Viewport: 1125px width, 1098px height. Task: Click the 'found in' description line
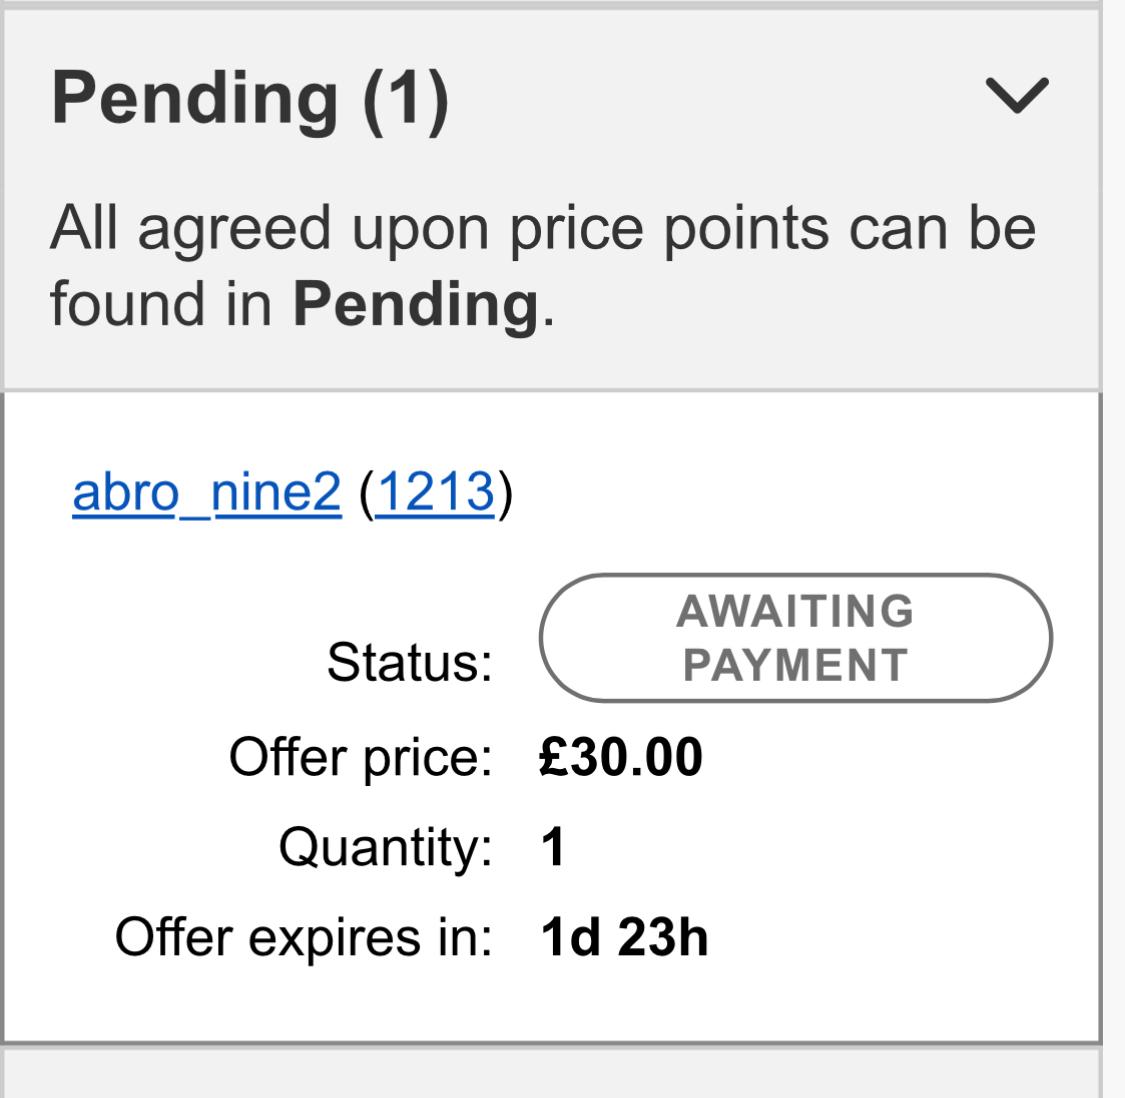(160, 304)
